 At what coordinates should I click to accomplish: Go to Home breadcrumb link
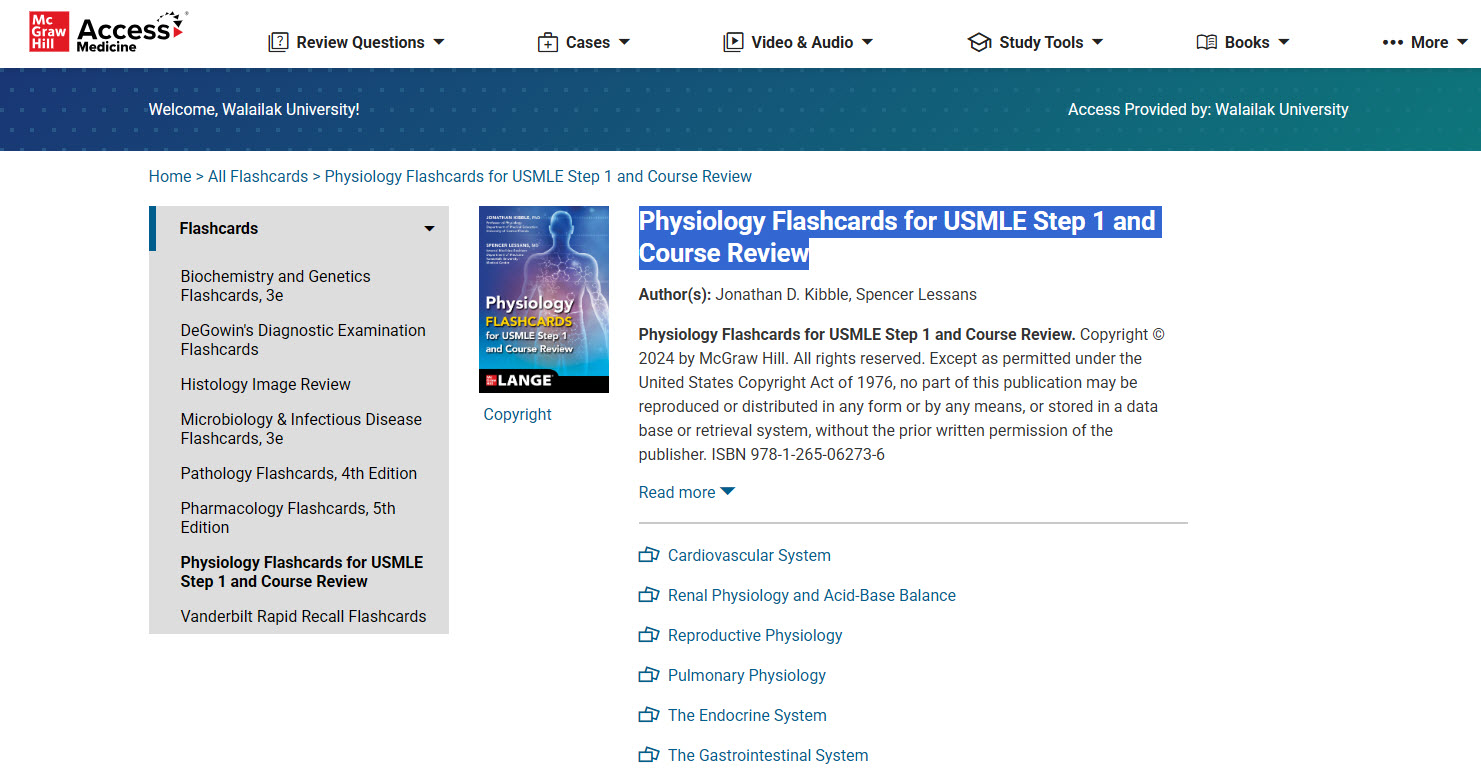pyautogui.click(x=170, y=176)
